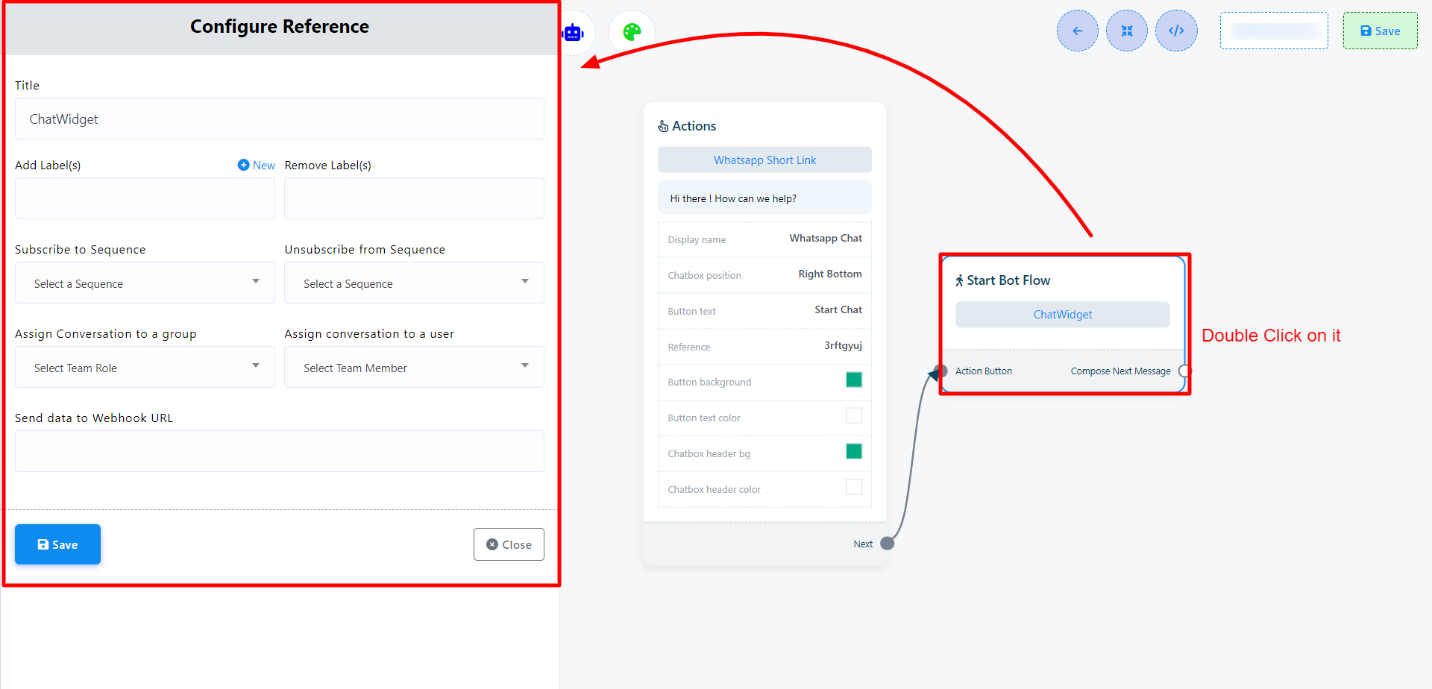Open the green palette theme icon
1432x689 pixels.
tap(631, 32)
